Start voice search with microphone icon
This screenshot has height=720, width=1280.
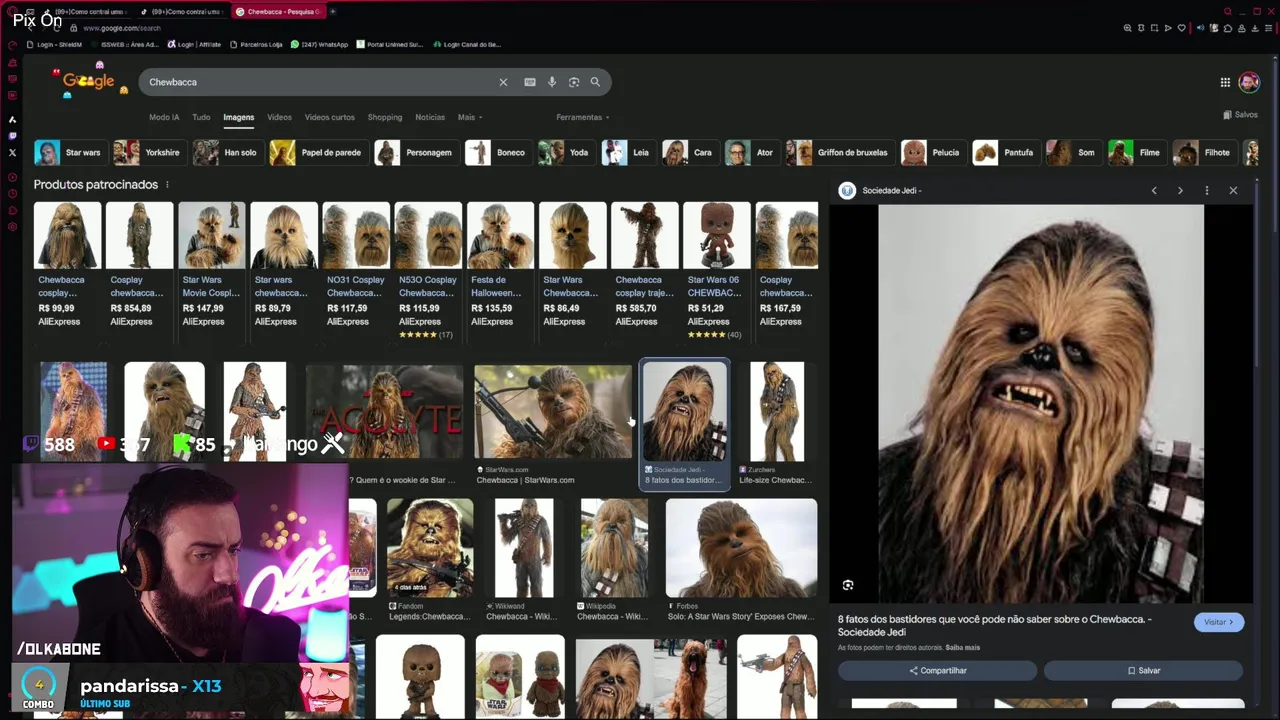(552, 82)
